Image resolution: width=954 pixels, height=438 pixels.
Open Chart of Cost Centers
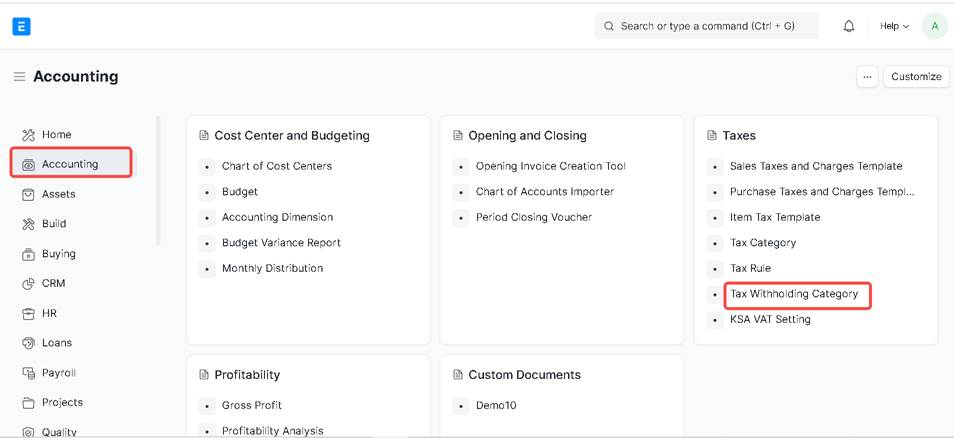click(x=277, y=166)
